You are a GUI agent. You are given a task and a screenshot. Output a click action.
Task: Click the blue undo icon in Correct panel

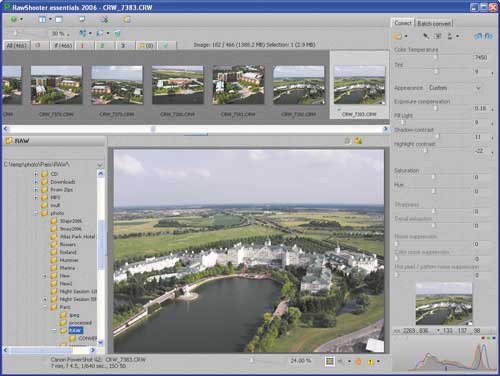click(478, 36)
